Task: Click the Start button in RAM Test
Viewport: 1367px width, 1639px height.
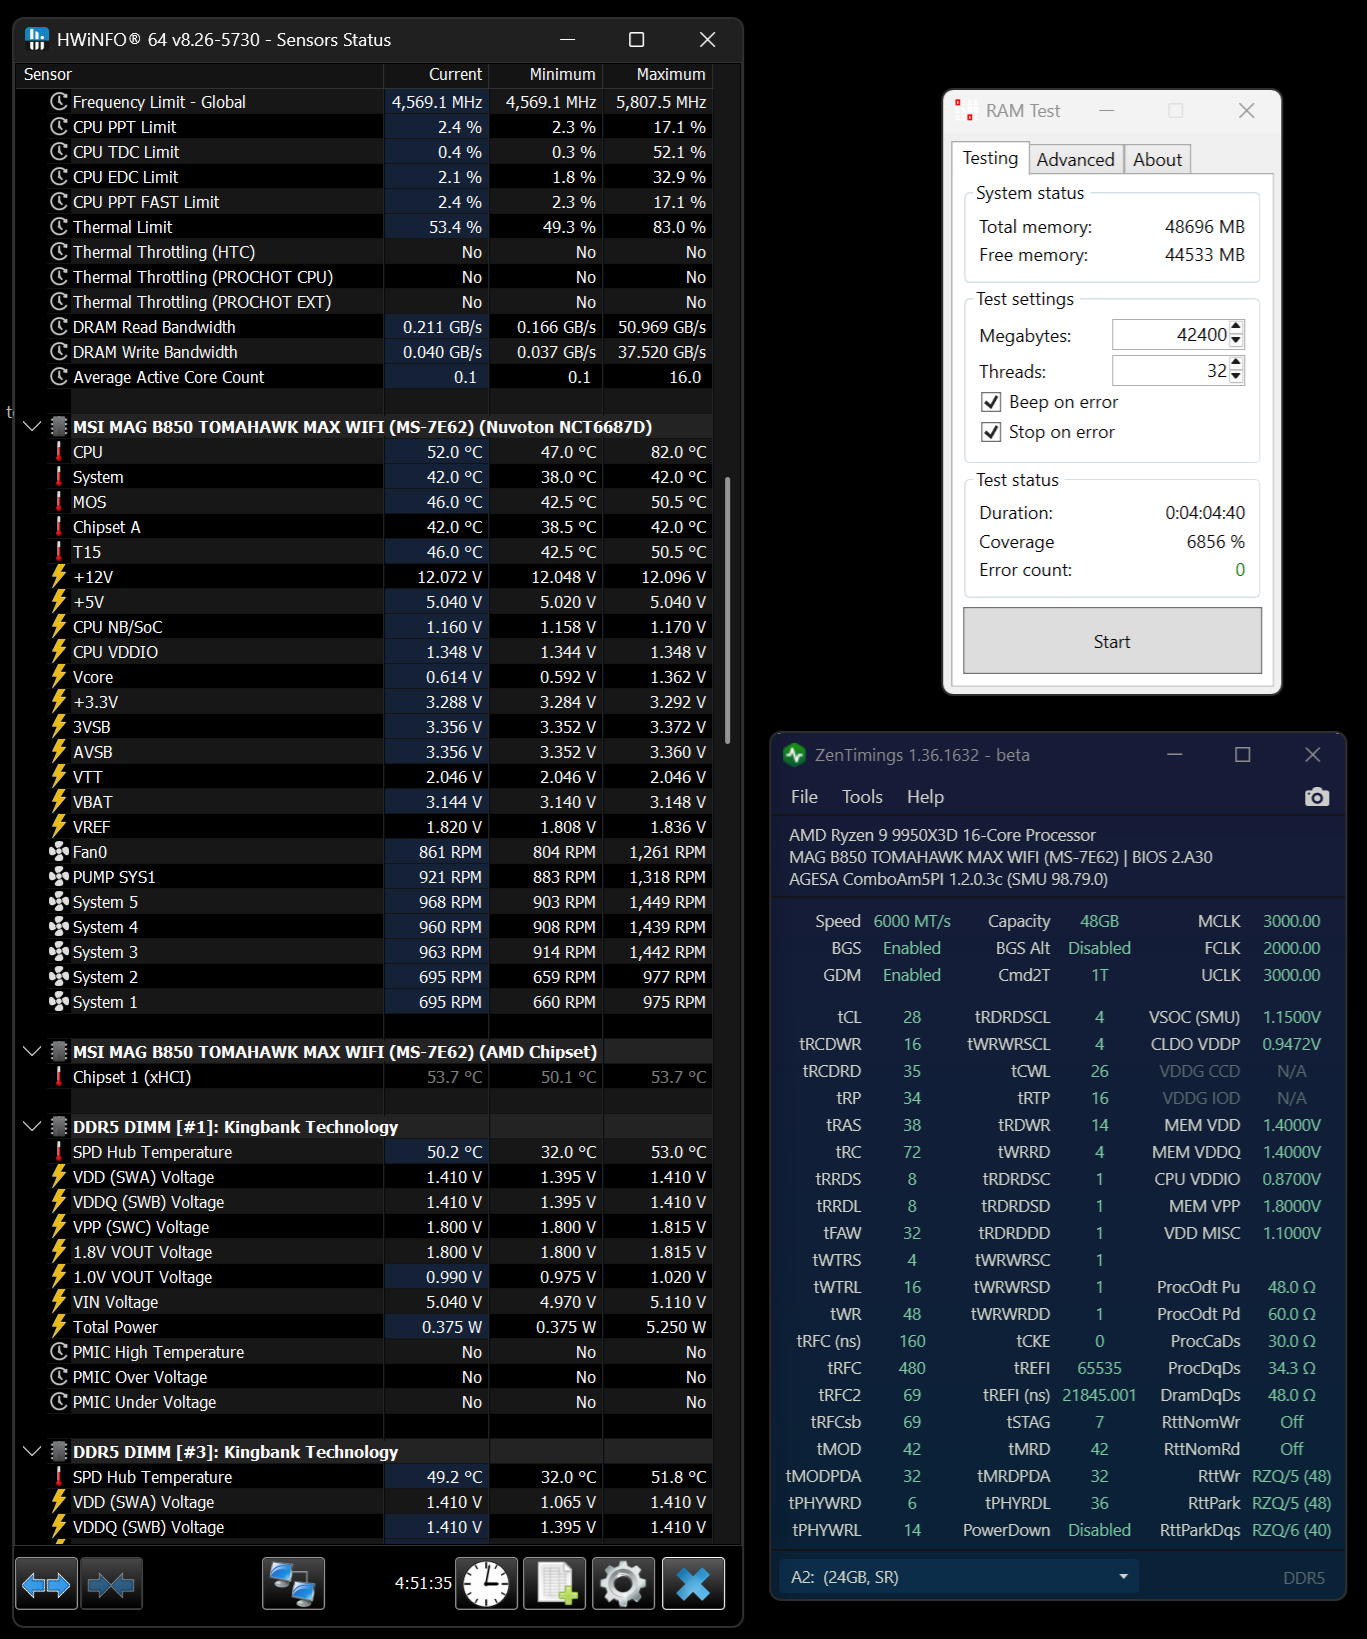Action: (x=1112, y=641)
